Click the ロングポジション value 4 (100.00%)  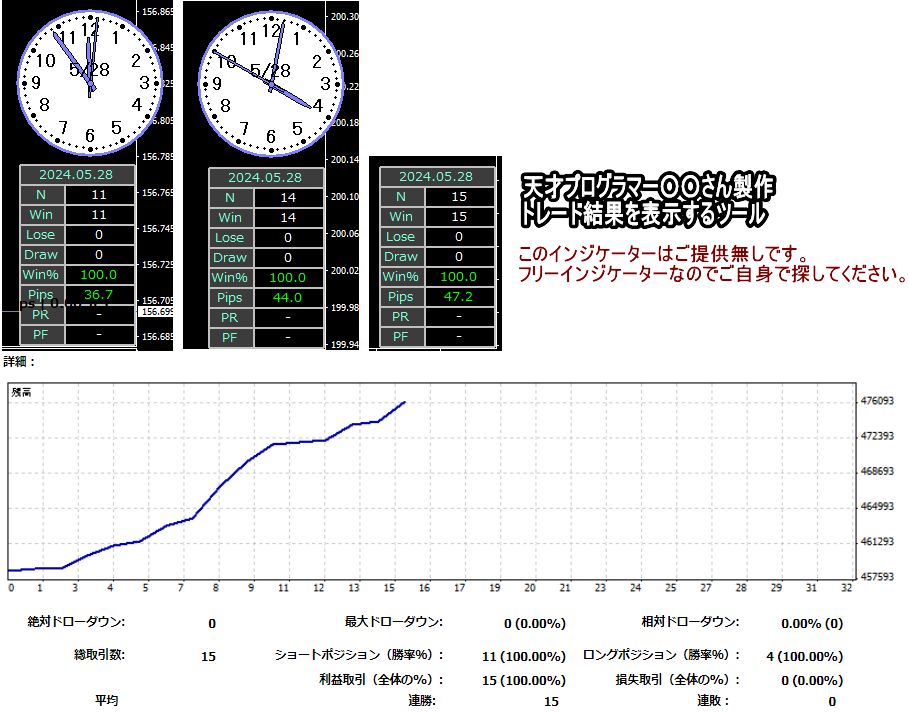(x=804, y=657)
